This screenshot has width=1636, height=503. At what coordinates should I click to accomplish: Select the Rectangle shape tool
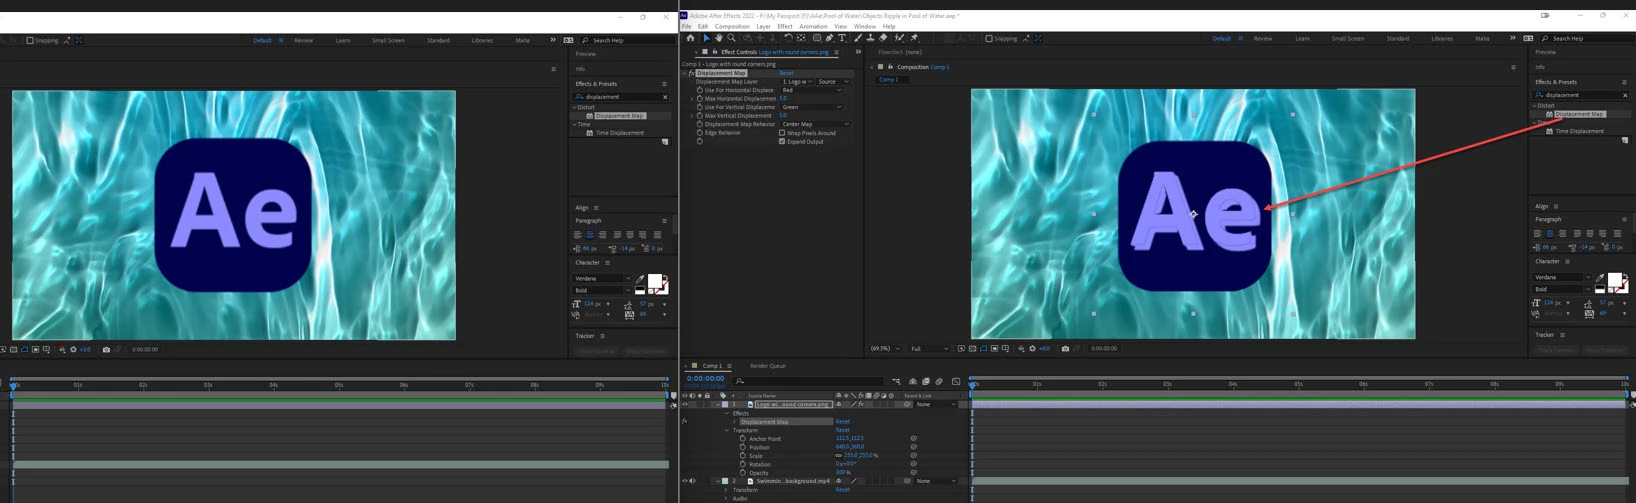click(817, 38)
